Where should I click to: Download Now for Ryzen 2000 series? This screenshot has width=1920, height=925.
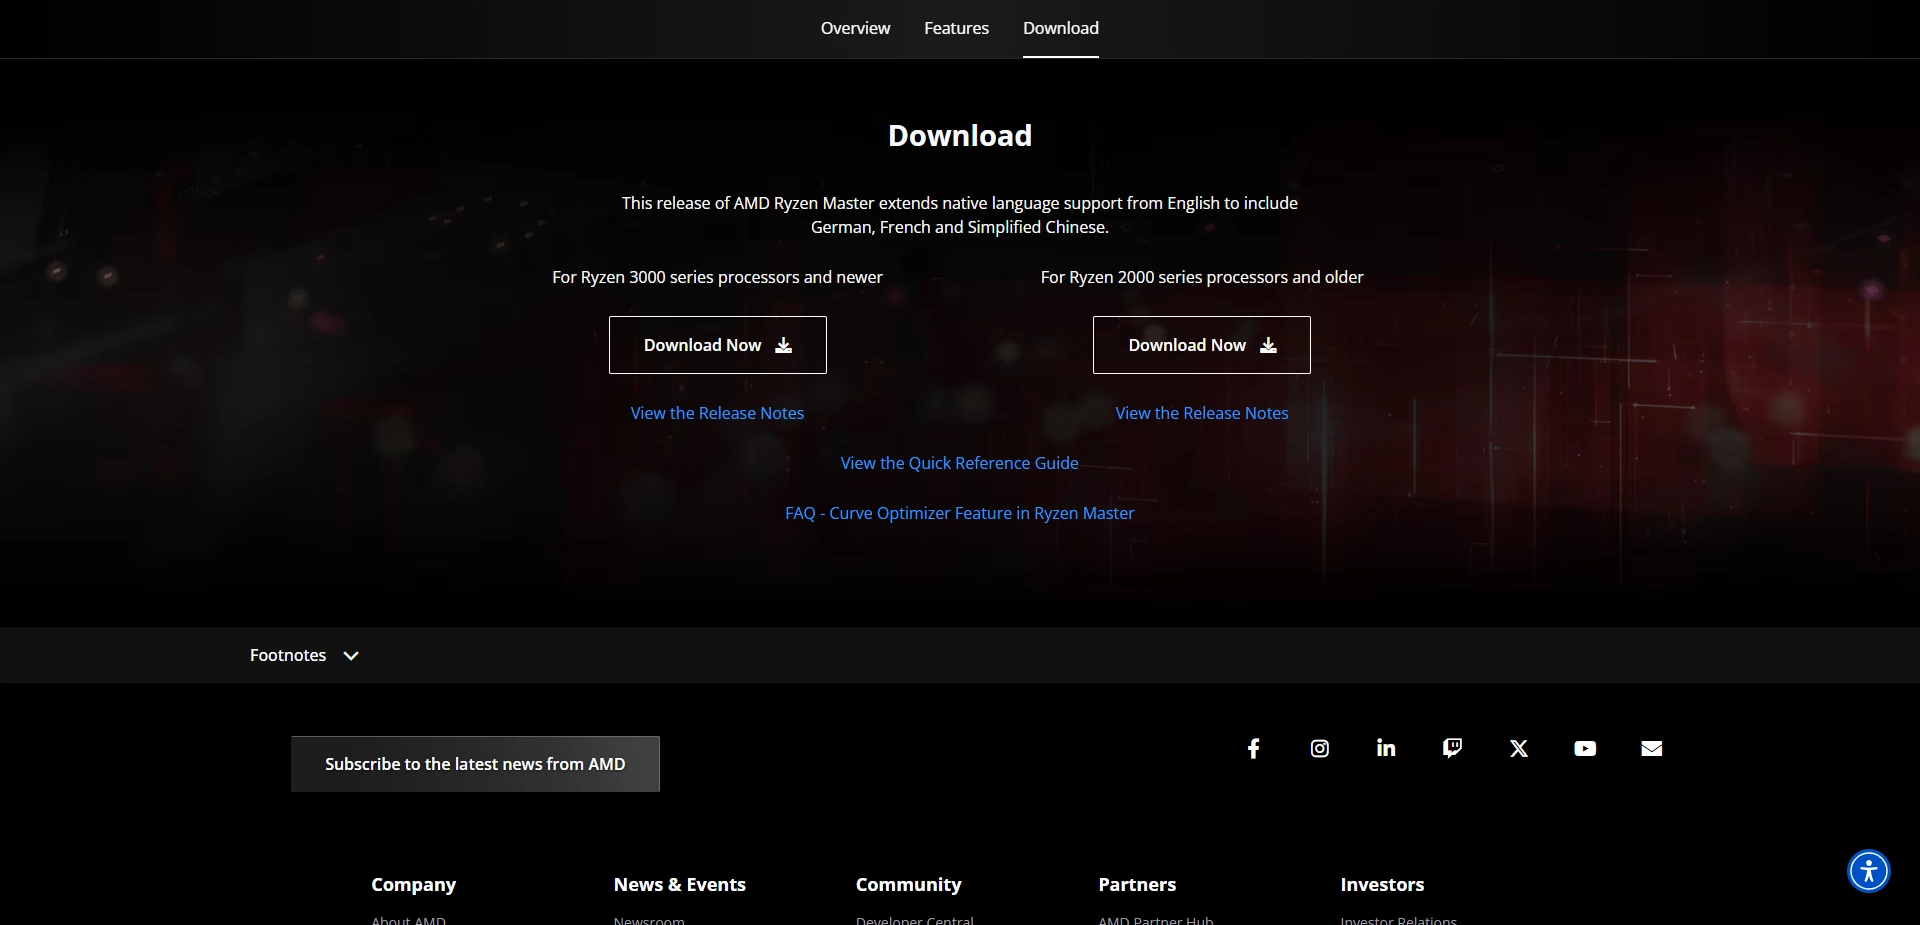click(1201, 345)
